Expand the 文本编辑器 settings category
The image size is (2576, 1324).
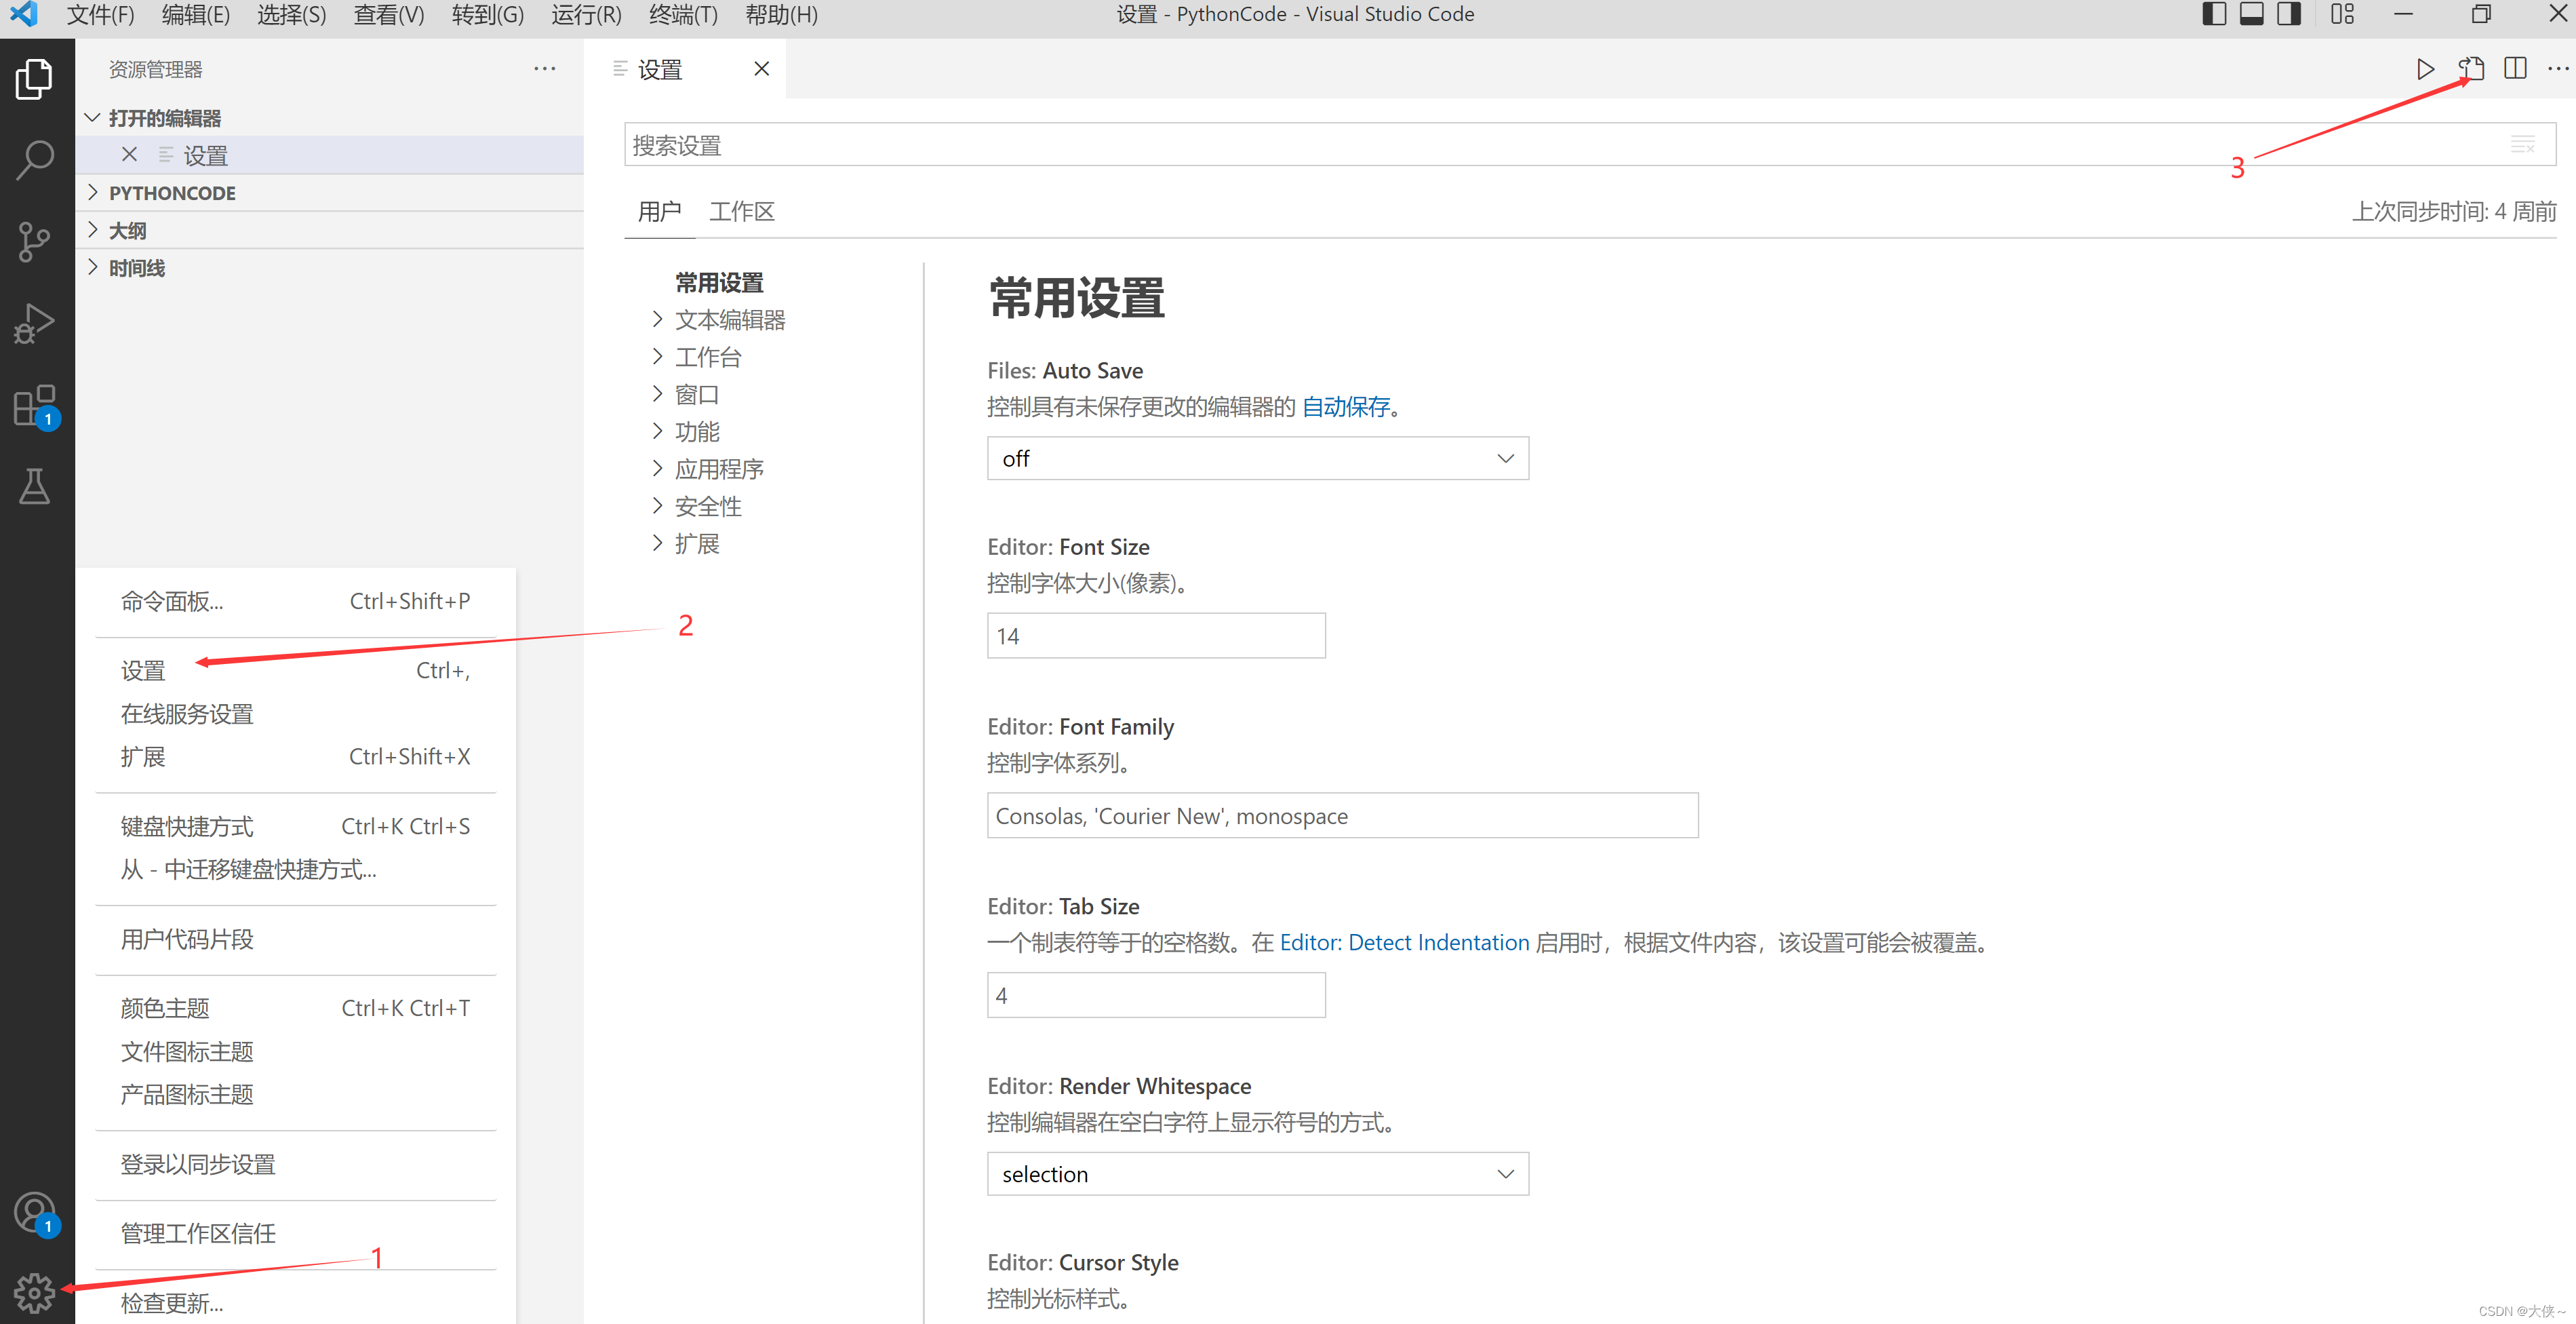click(729, 320)
